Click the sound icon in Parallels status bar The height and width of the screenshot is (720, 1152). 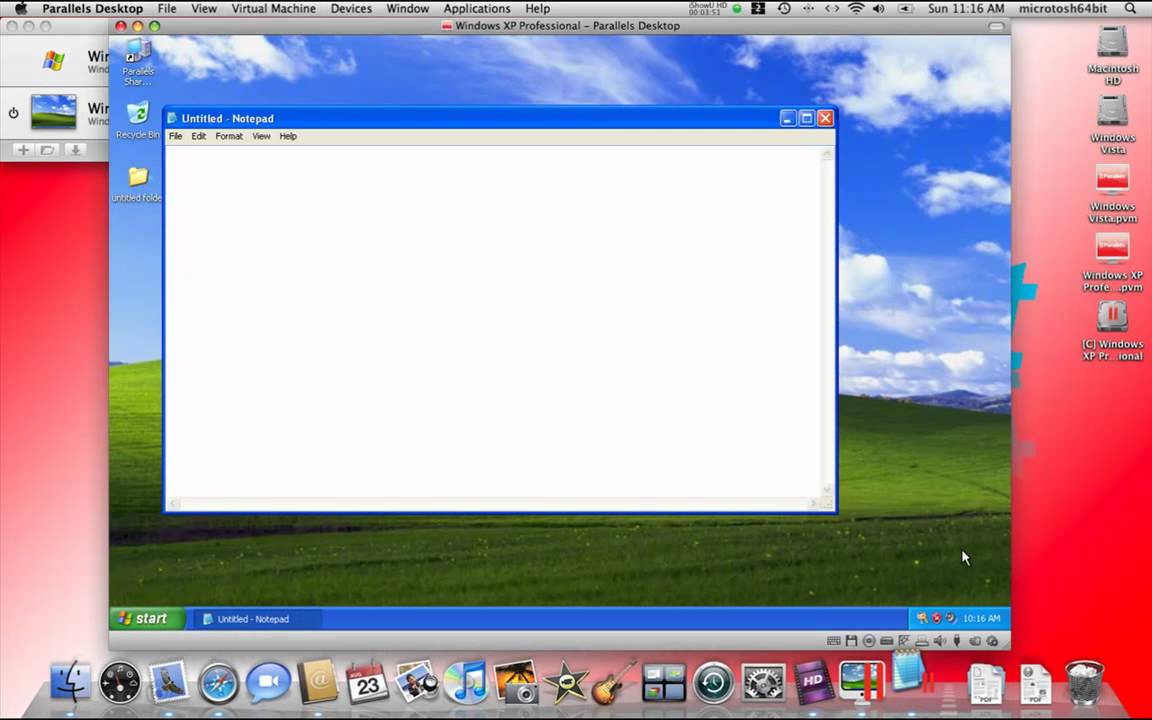coord(940,641)
